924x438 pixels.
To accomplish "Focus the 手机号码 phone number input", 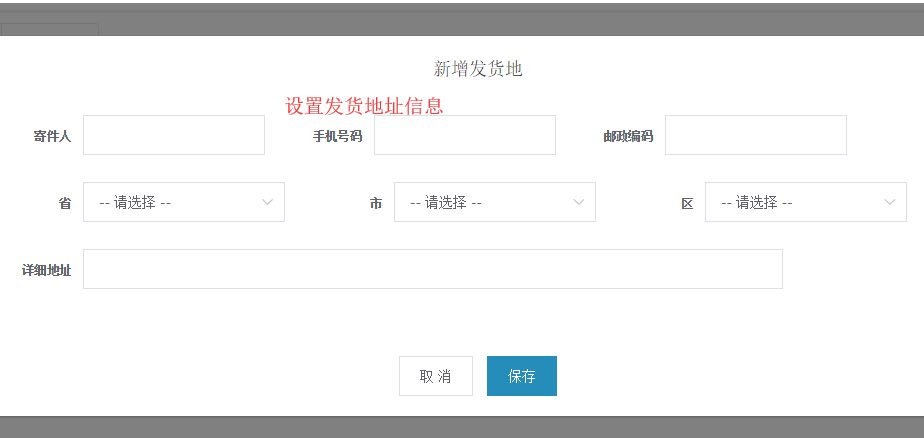I will (464, 135).
